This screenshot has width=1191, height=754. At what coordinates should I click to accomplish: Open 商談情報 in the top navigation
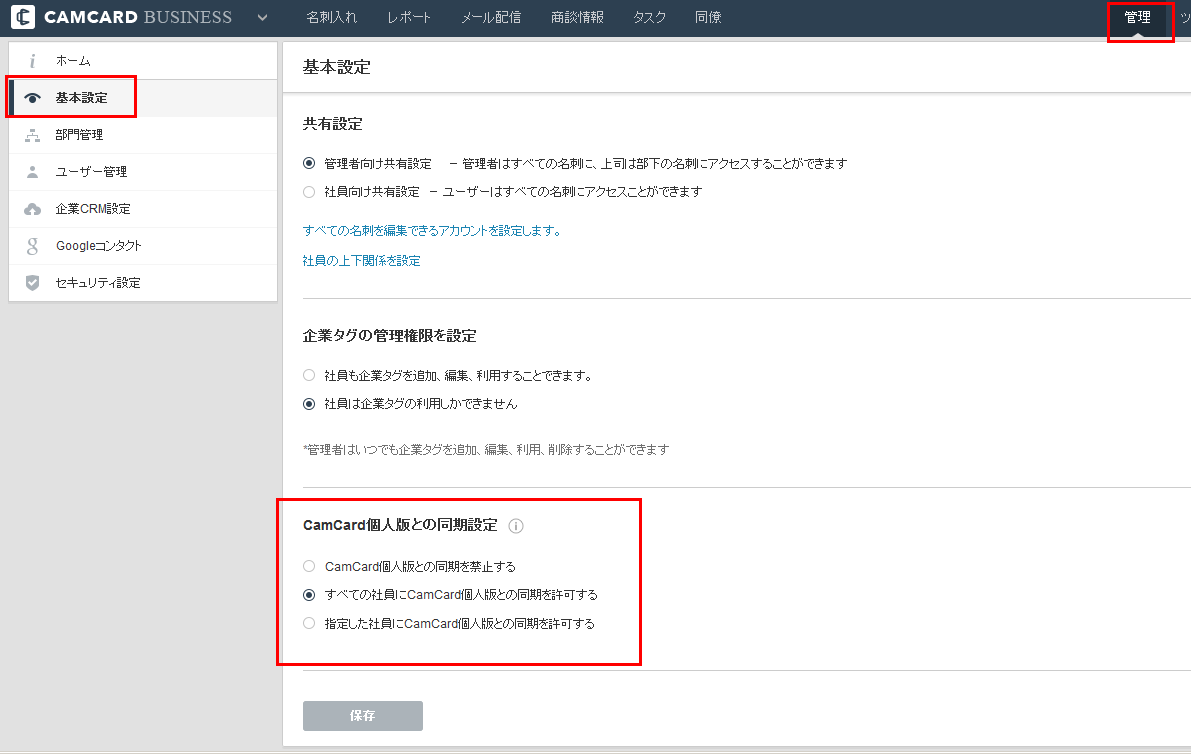[x=577, y=17]
